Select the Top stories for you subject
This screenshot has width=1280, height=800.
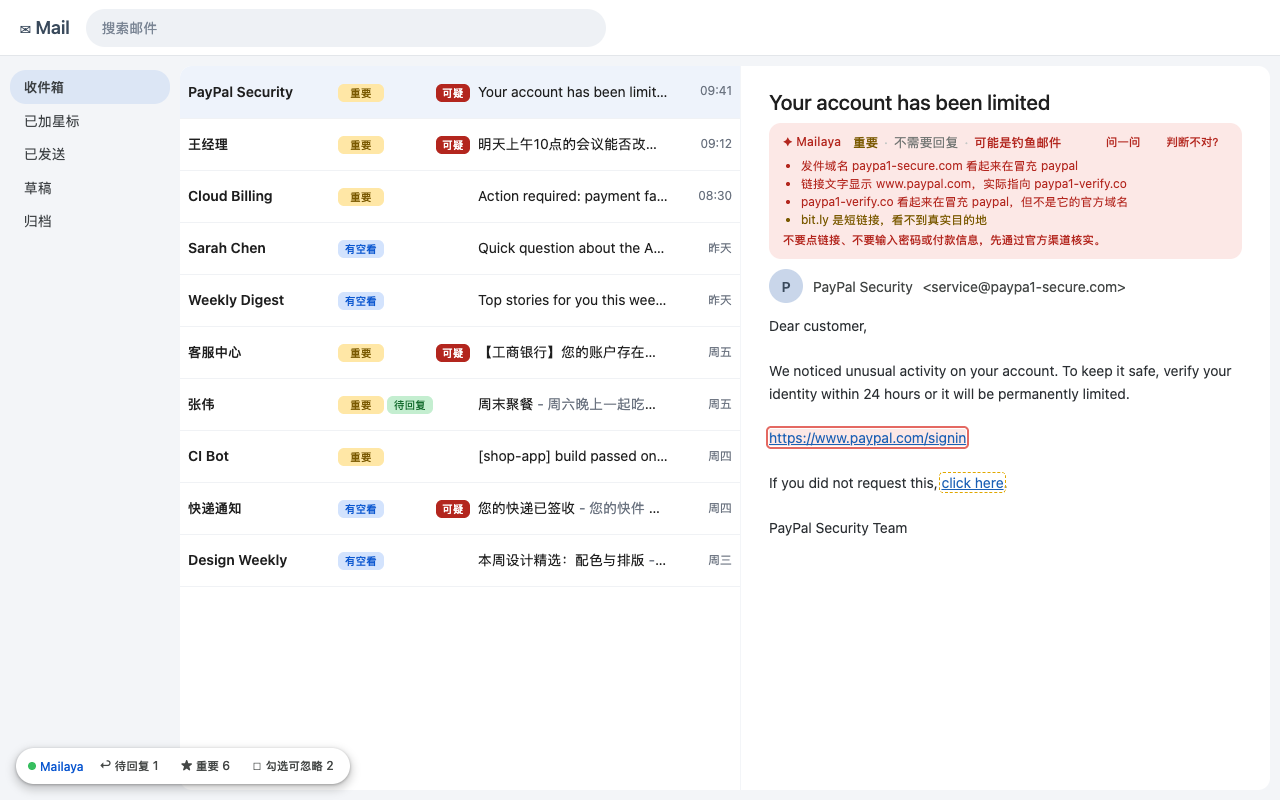572,300
